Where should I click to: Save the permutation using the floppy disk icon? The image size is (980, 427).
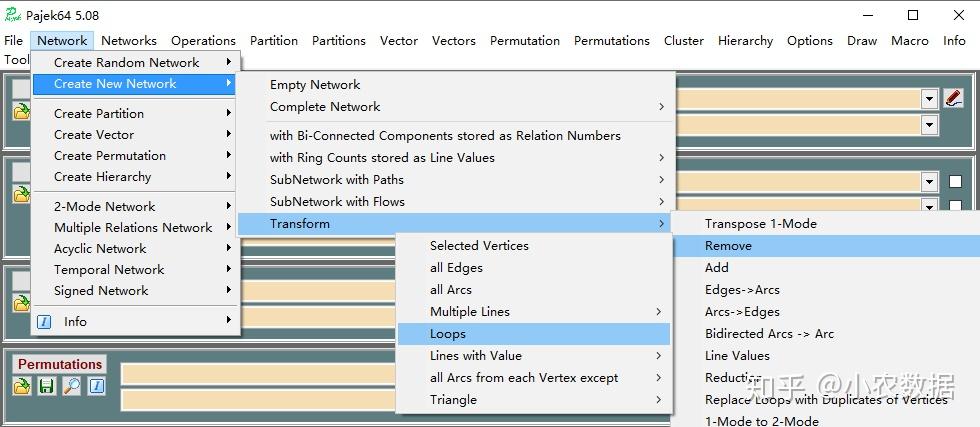pyautogui.click(x=46, y=386)
